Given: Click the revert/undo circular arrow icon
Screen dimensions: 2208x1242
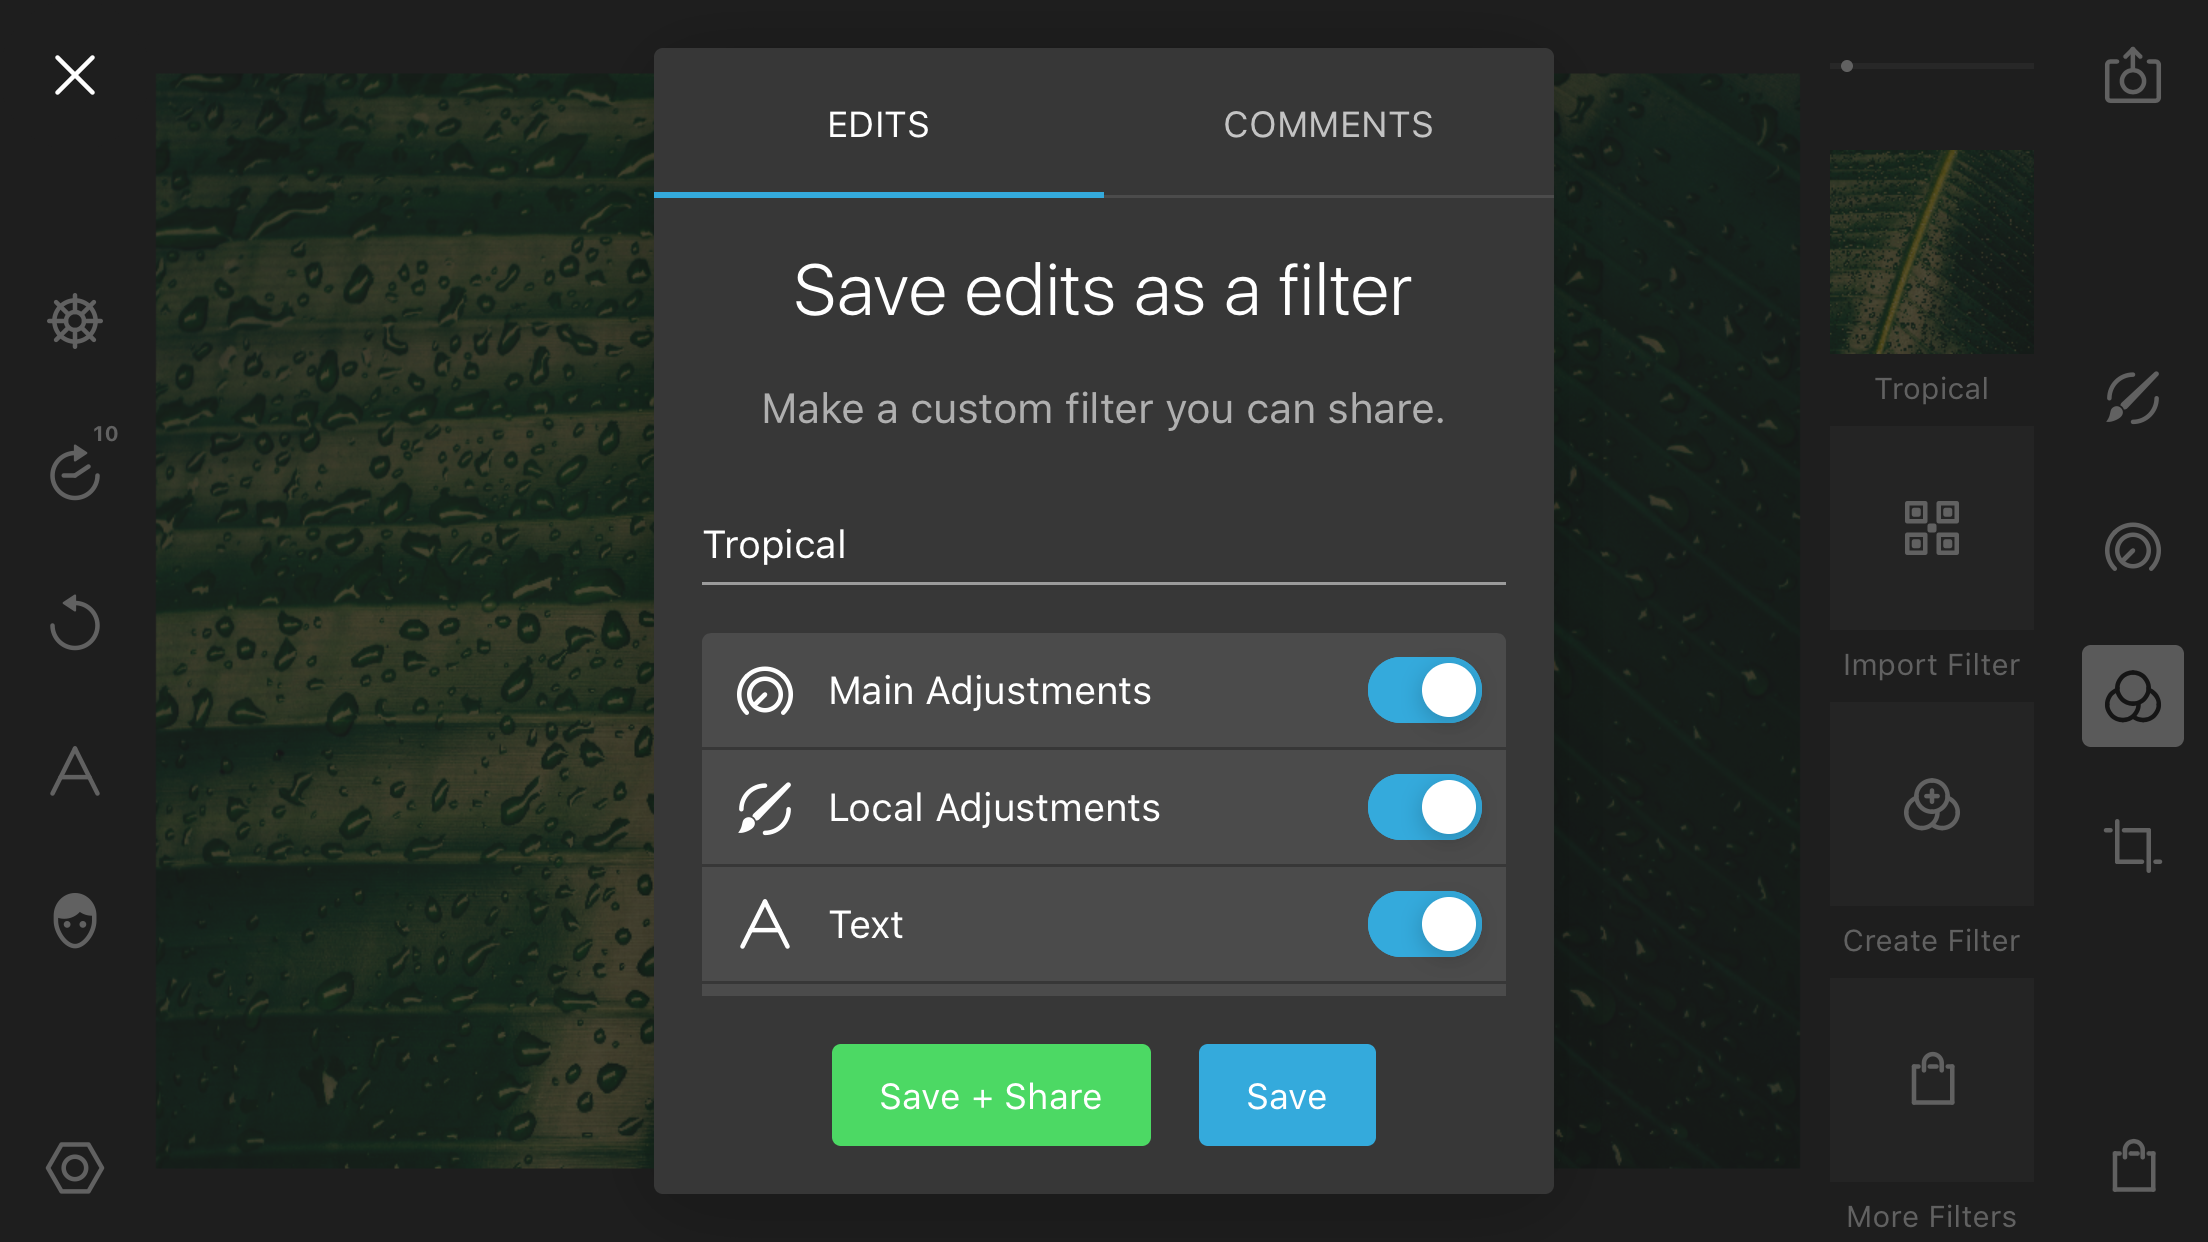Looking at the screenshot, I should point(75,622).
